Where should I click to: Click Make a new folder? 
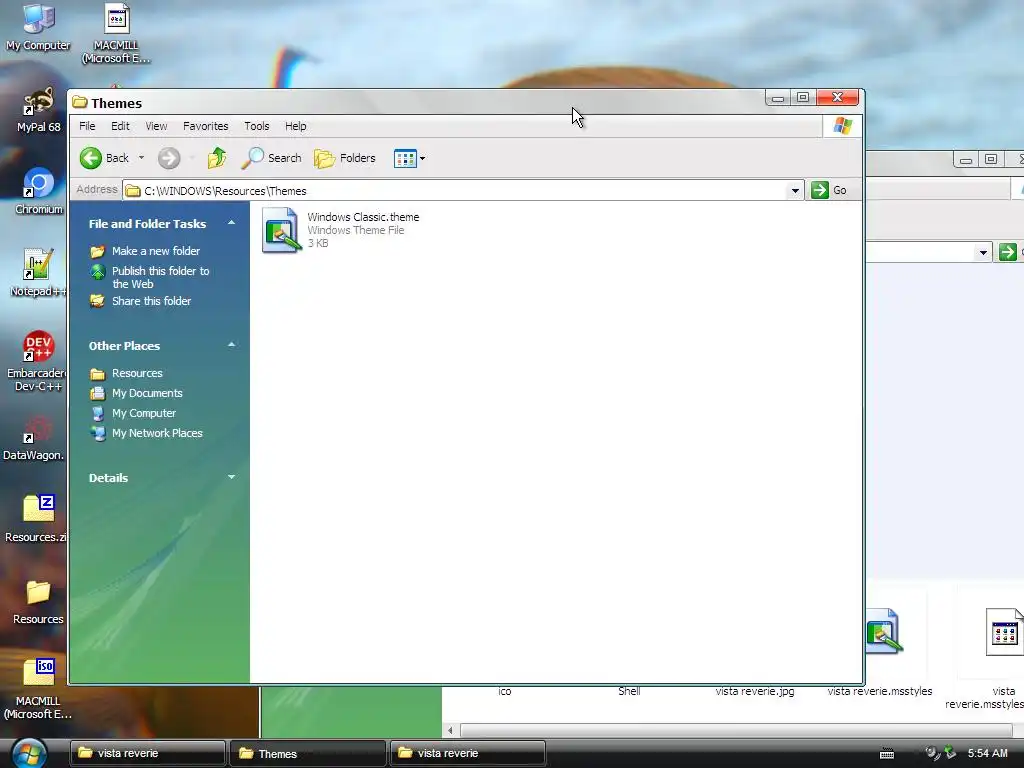tap(155, 251)
